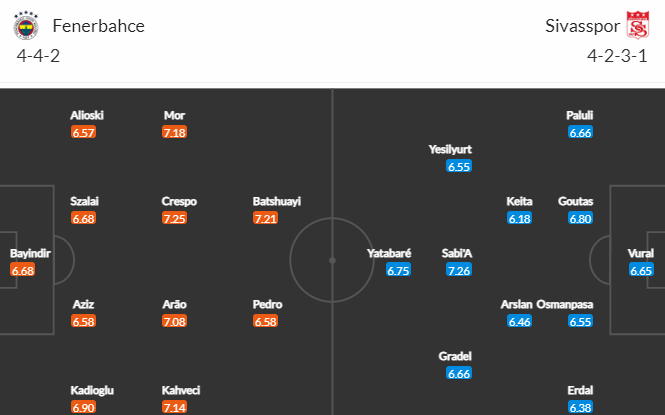Click the player name Gradel

455,356
